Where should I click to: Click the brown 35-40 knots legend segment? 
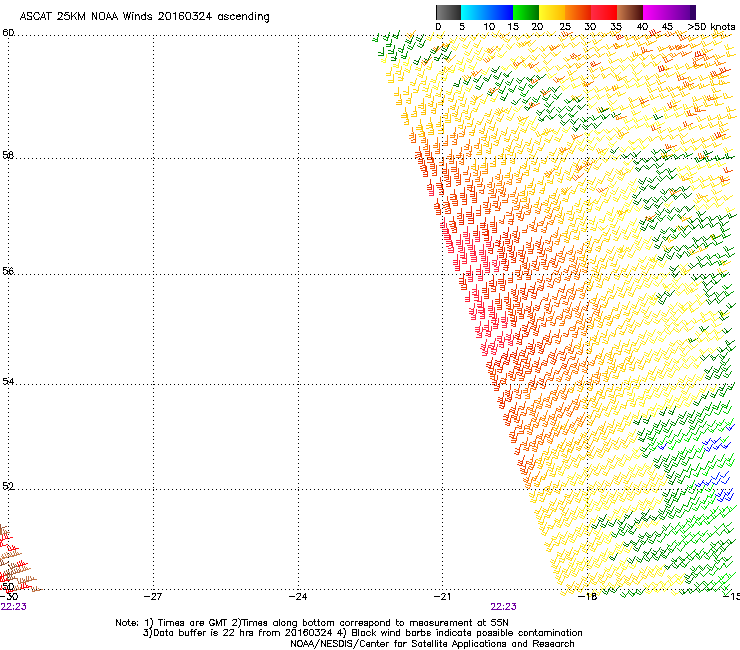[x=630, y=12]
